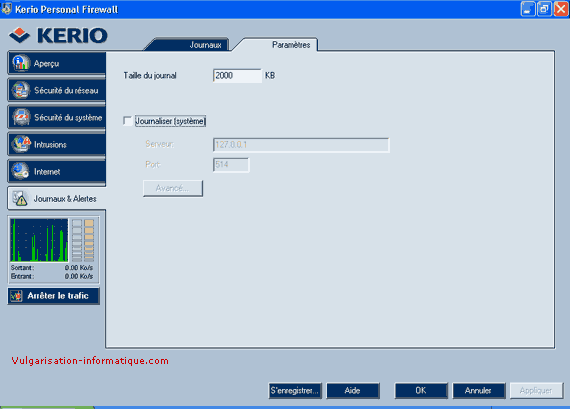Stop traffic with Arrêter le trafic
Viewport: 570px width, 409px height.
coord(53,296)
